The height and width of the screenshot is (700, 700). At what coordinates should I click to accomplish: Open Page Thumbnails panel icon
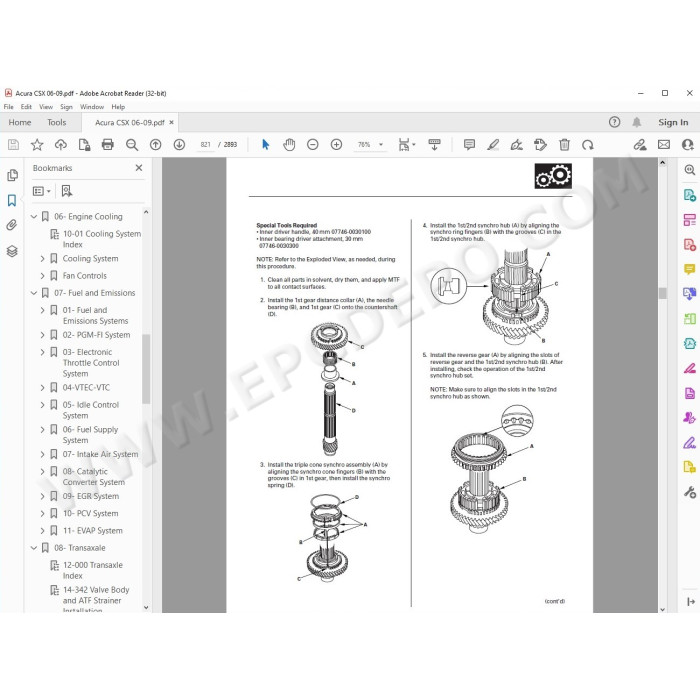12,175
